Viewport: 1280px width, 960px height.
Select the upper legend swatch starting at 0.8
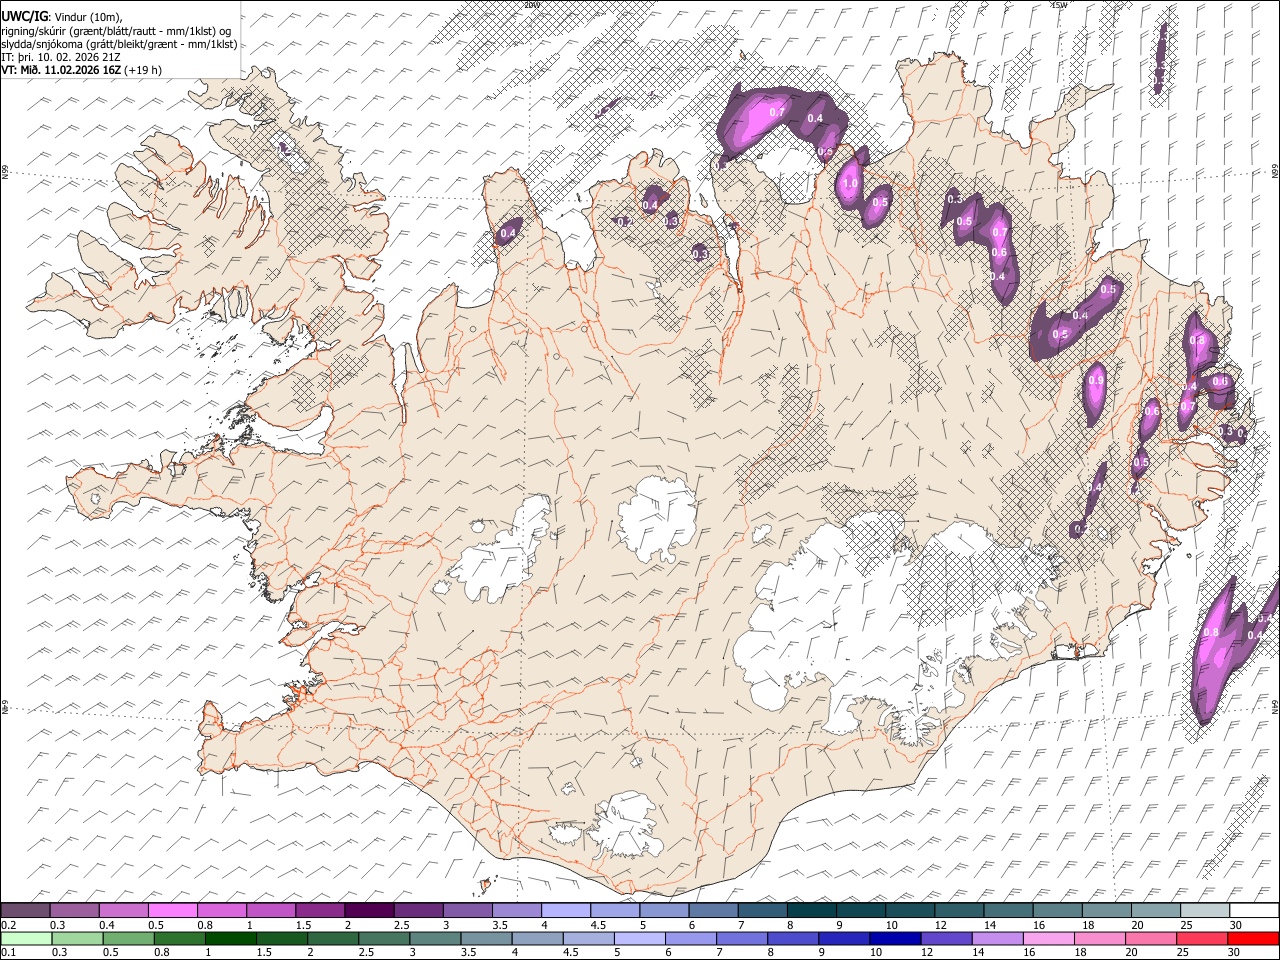tap(222, 911)
